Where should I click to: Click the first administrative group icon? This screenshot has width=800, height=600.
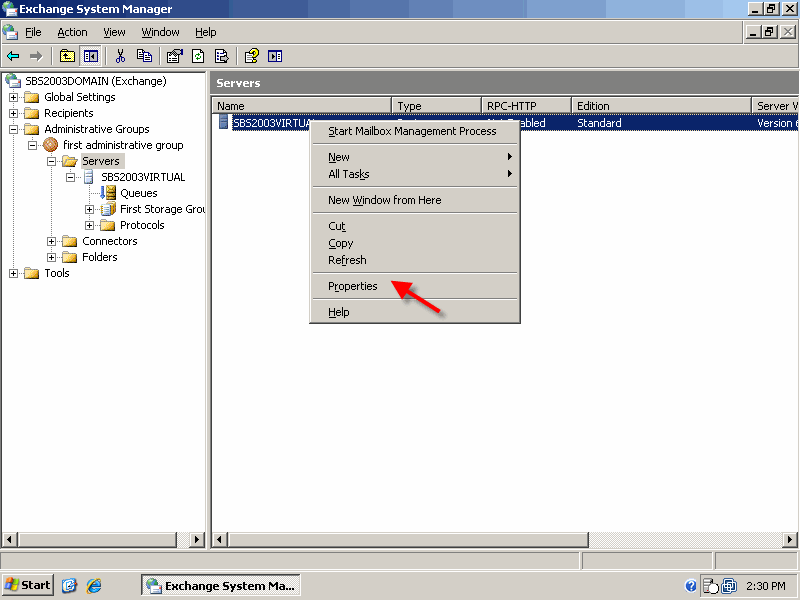[51, 145]
